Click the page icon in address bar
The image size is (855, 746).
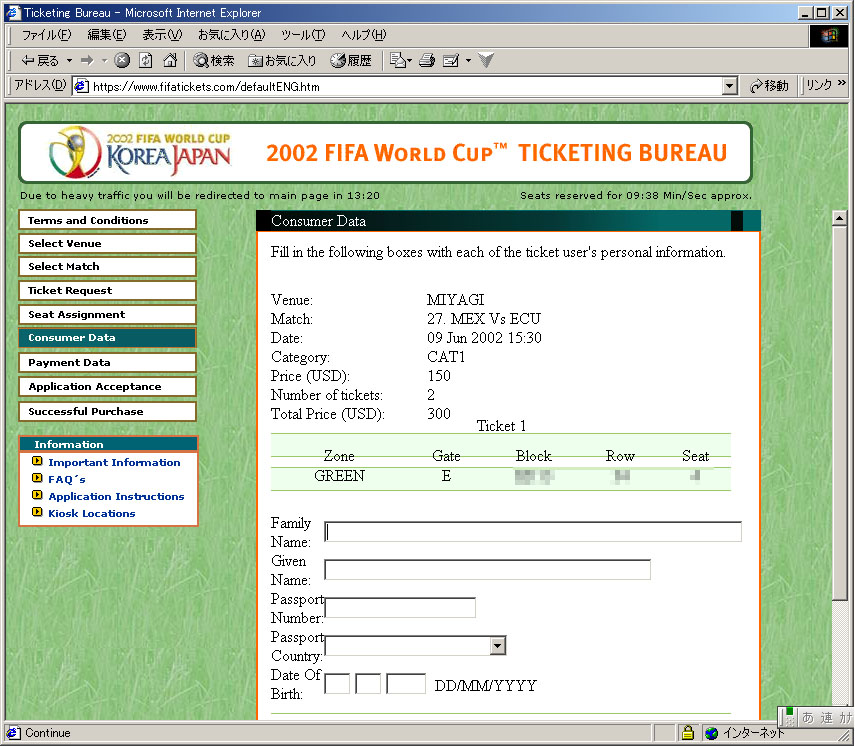pyautogui.click(x=81, y=86)
